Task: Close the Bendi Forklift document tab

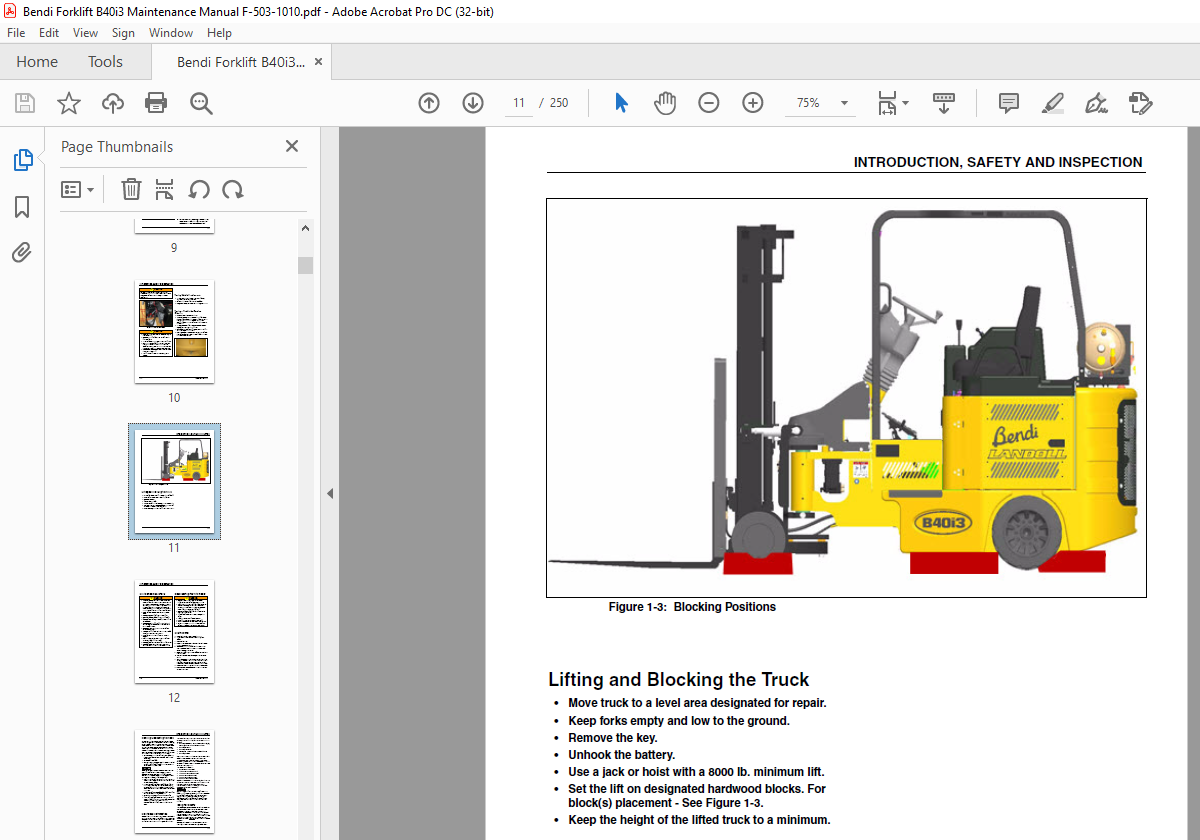Action: [319, 62]
